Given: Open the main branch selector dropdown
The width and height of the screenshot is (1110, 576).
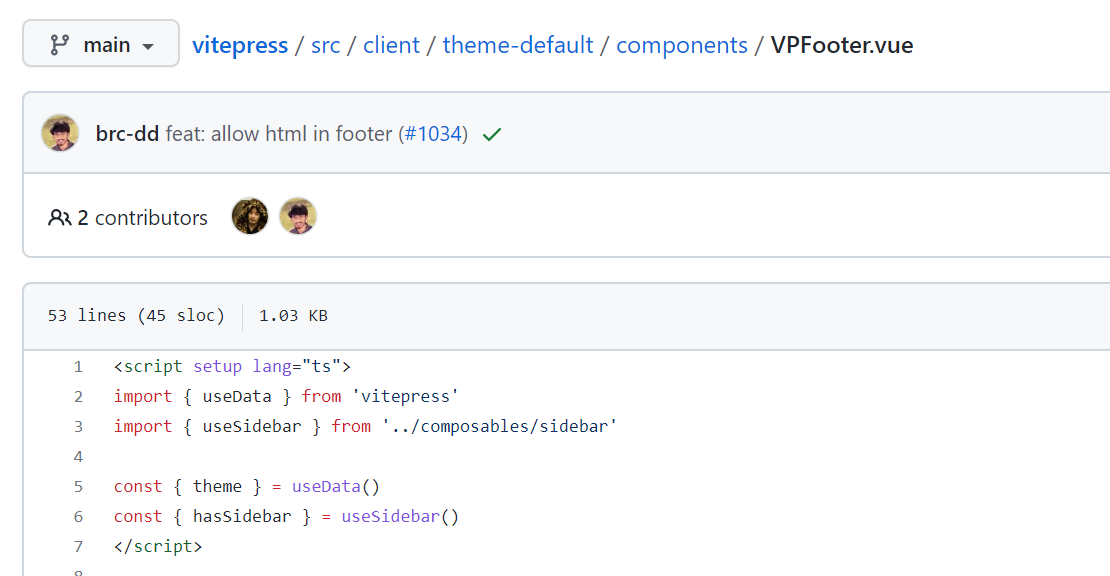Looking at the screenshot, I should tap(101, 44).
